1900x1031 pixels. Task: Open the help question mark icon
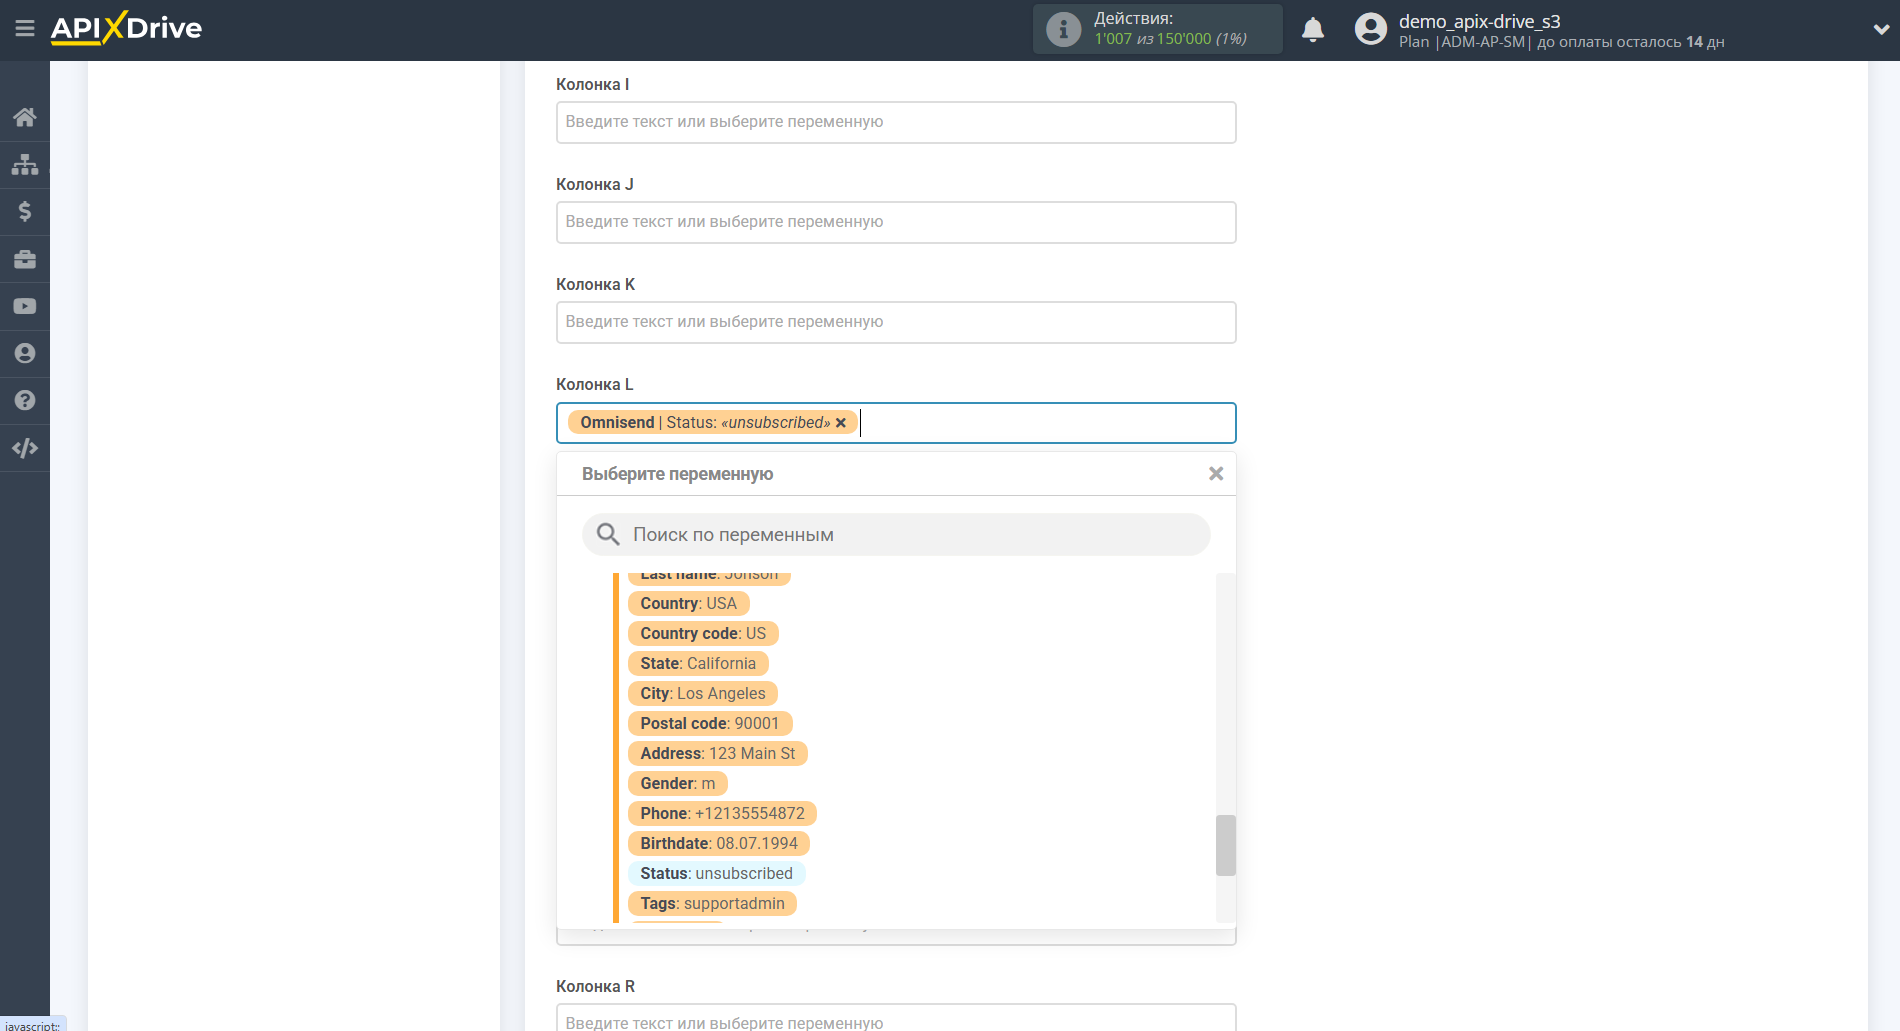coord(25,400)
